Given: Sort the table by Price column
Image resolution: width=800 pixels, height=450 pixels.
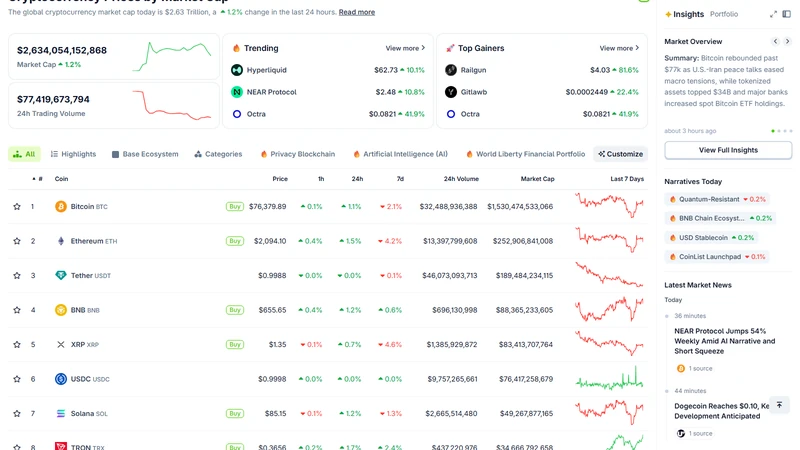Looking at the screenshot, I should pyautogui.click(x=280, y=179).
